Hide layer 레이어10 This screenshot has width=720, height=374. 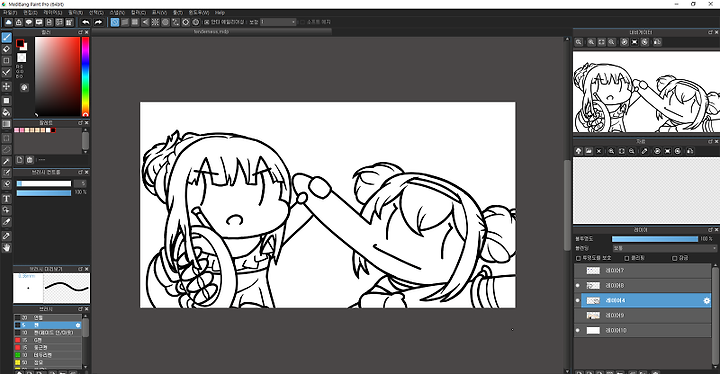click(x=578, y=330)
